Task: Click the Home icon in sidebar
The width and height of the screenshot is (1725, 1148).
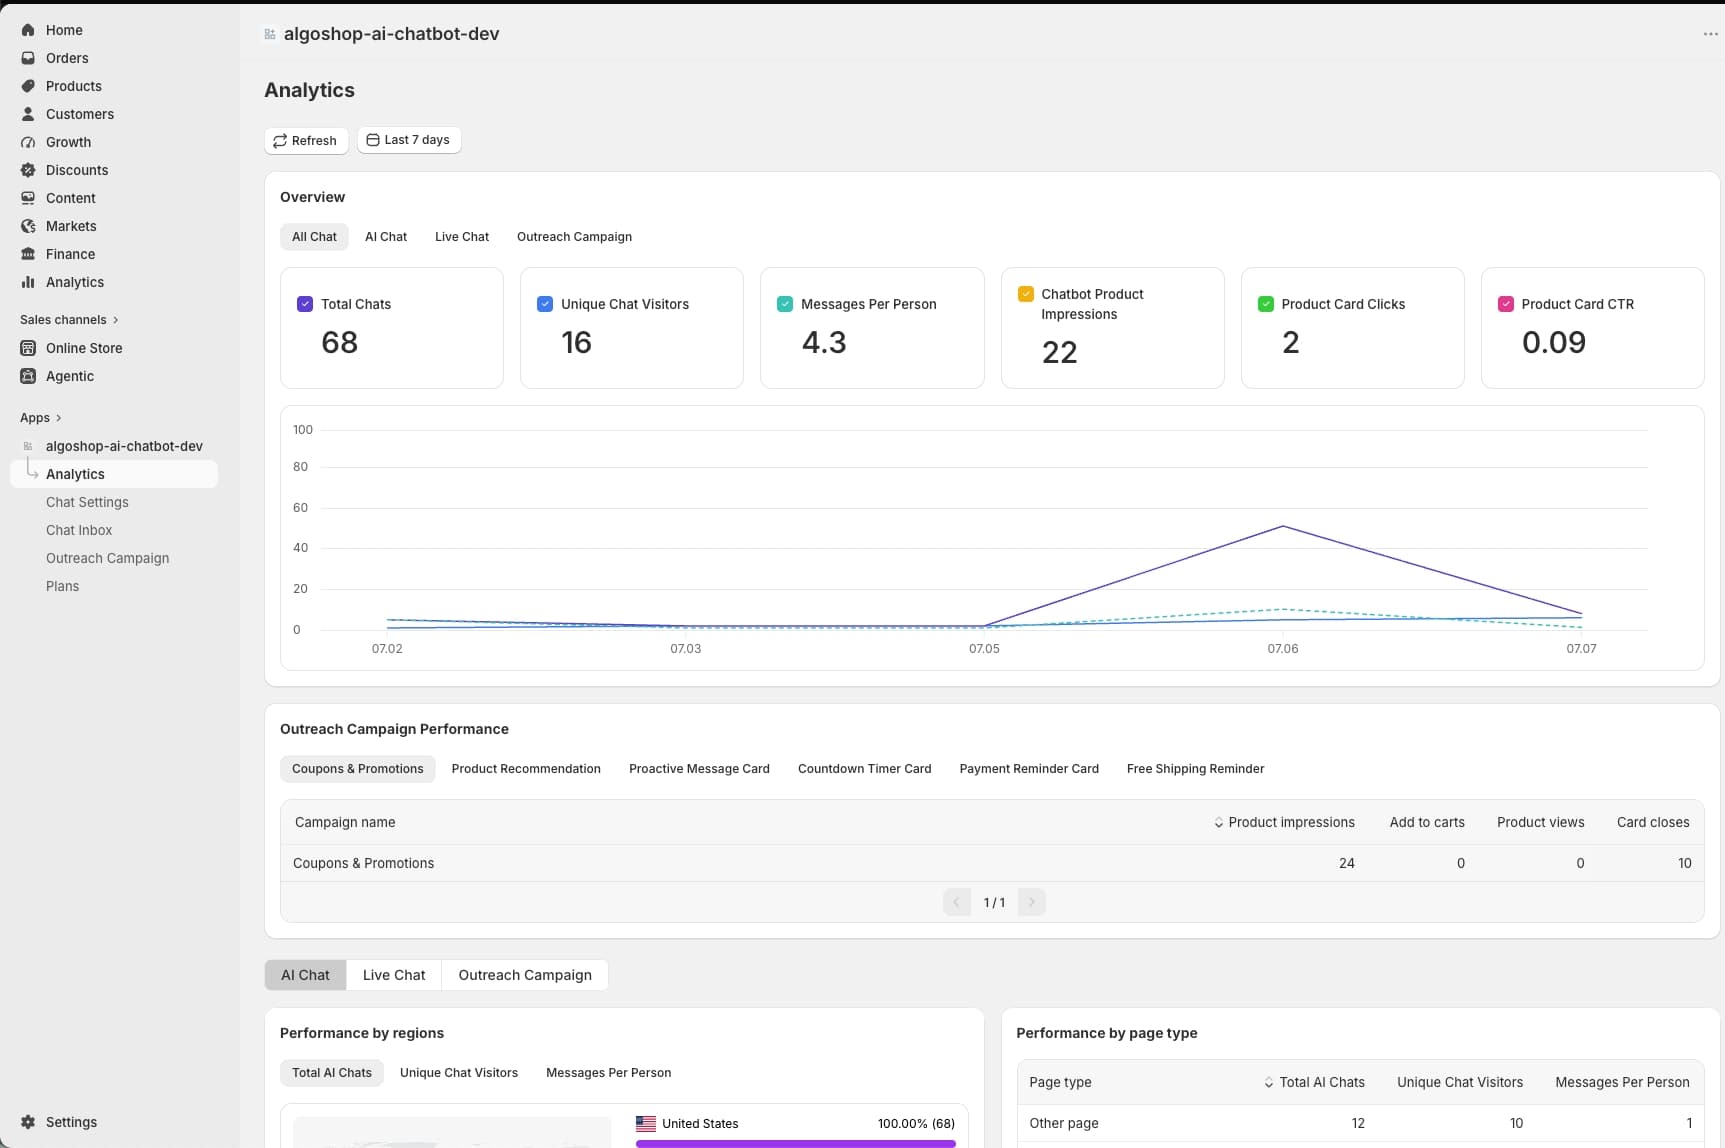Action: pyautogui.click(x=28, y=30)
